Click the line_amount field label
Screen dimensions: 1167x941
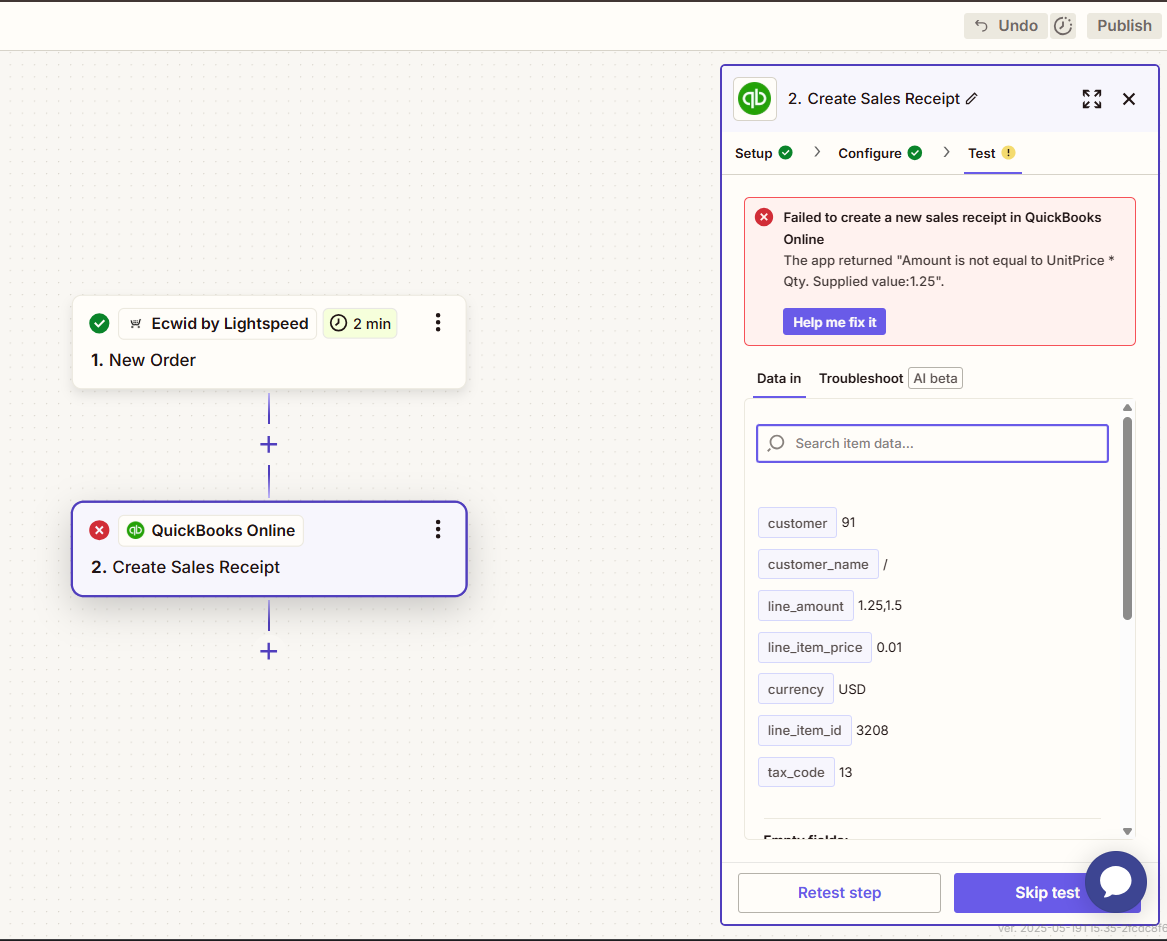pos(805,606)
